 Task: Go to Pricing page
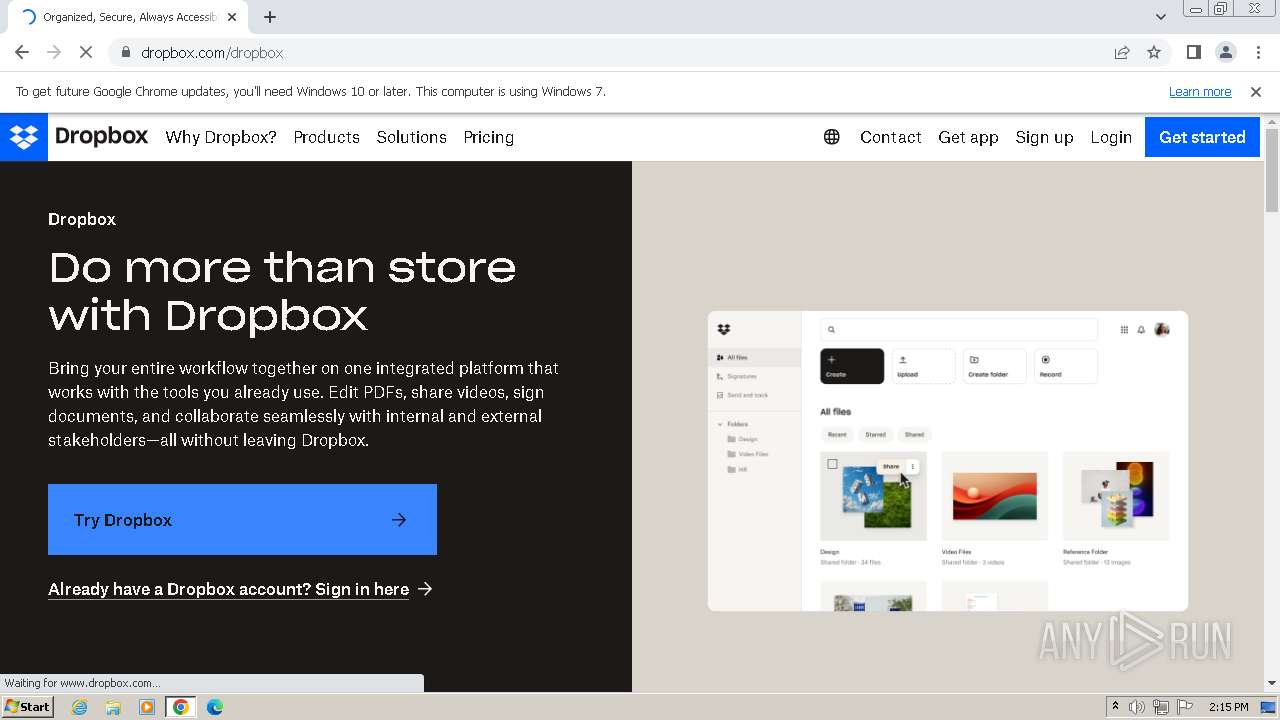point(488,137)
